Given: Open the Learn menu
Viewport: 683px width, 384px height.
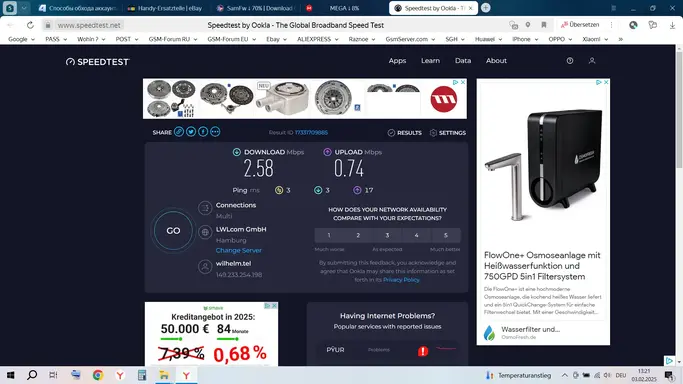Looking at the screenshot, I should pos(430,61).
